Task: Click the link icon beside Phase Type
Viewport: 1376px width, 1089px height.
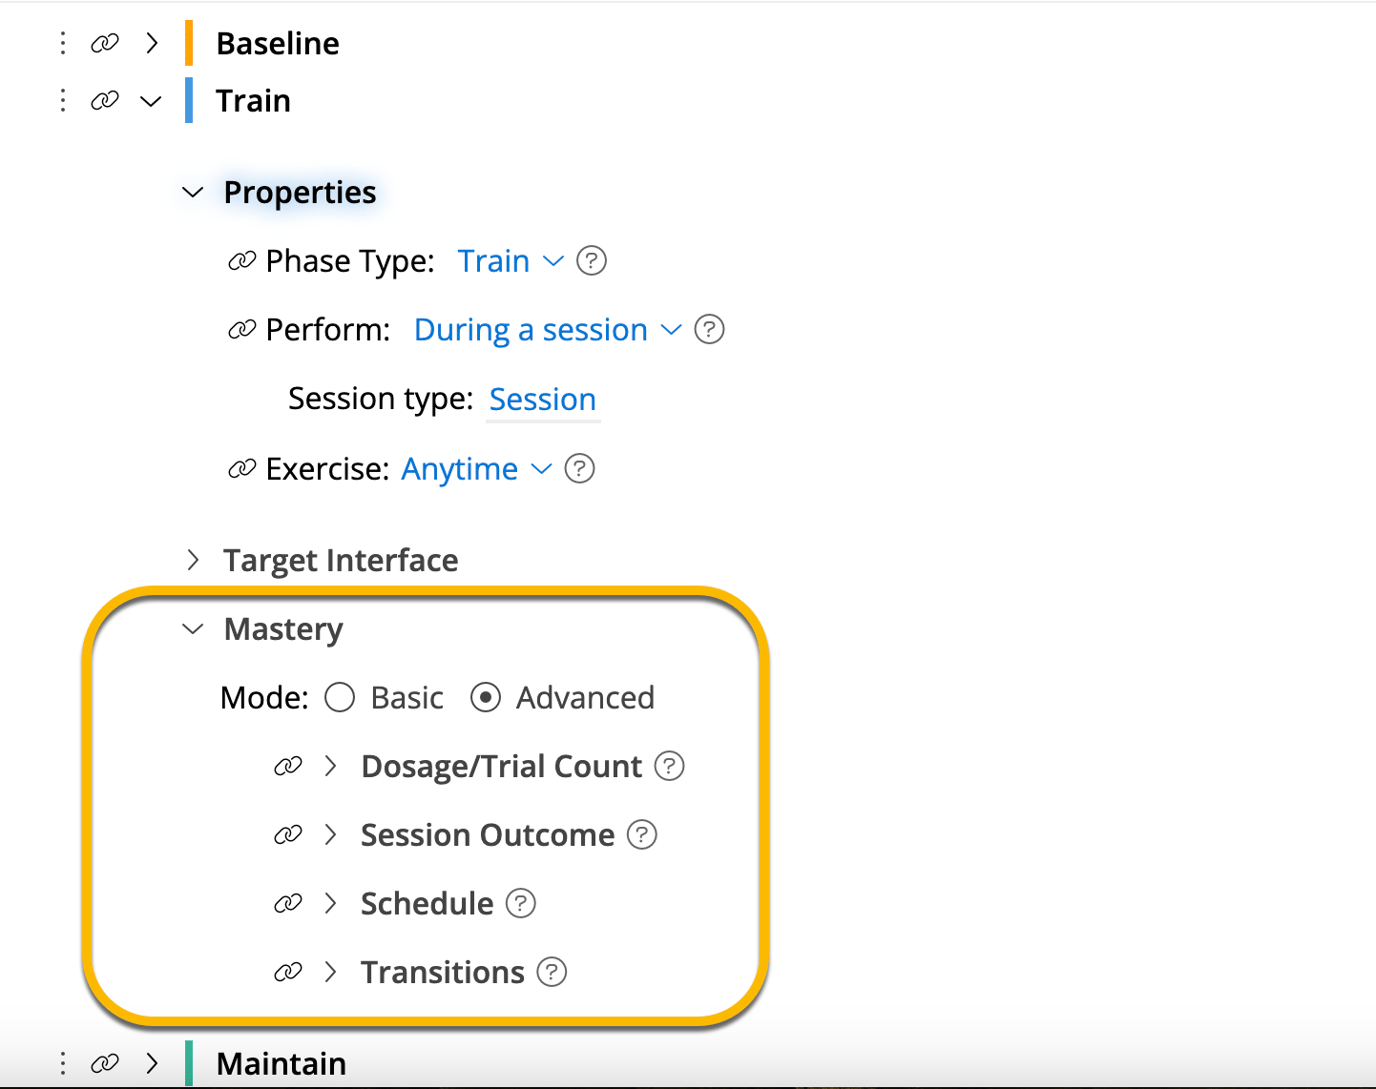Action: pyautogui.click(x=242, y=260)
